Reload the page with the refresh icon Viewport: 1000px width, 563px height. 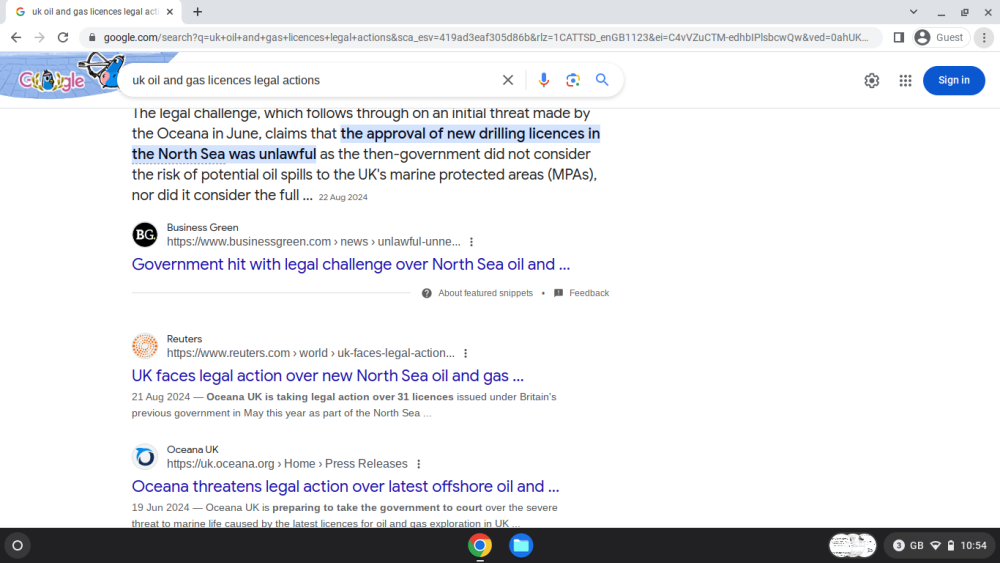tap(62, 38)
